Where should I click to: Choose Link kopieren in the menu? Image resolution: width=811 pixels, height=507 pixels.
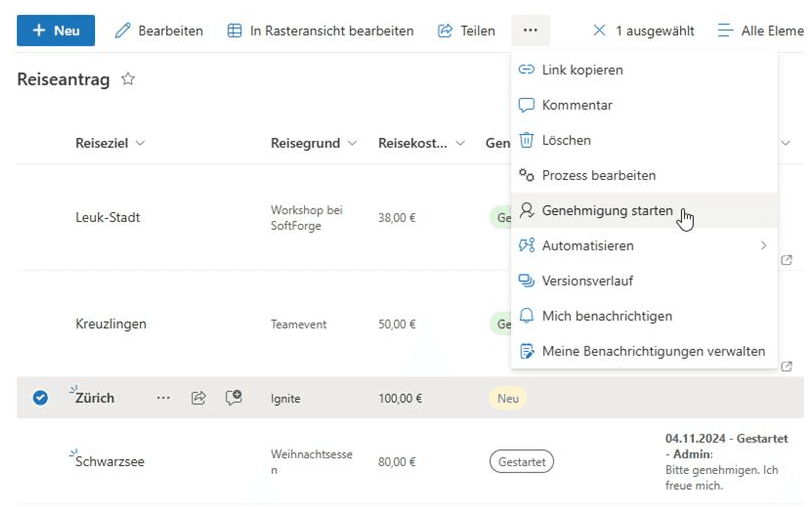click(x=582, y=70)
